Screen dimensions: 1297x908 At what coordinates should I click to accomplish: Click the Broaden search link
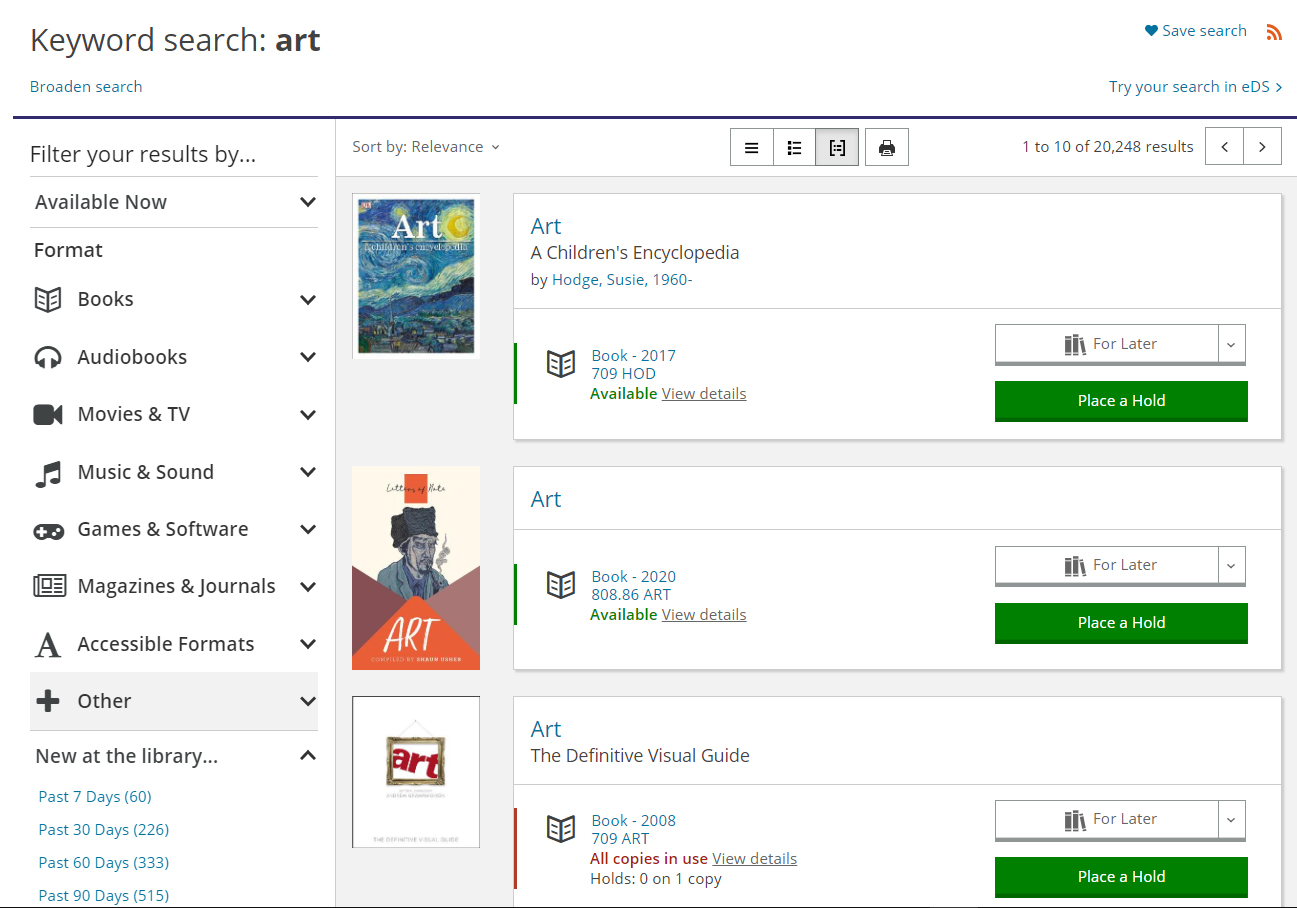pyautogui.click(x=86, y=87)
